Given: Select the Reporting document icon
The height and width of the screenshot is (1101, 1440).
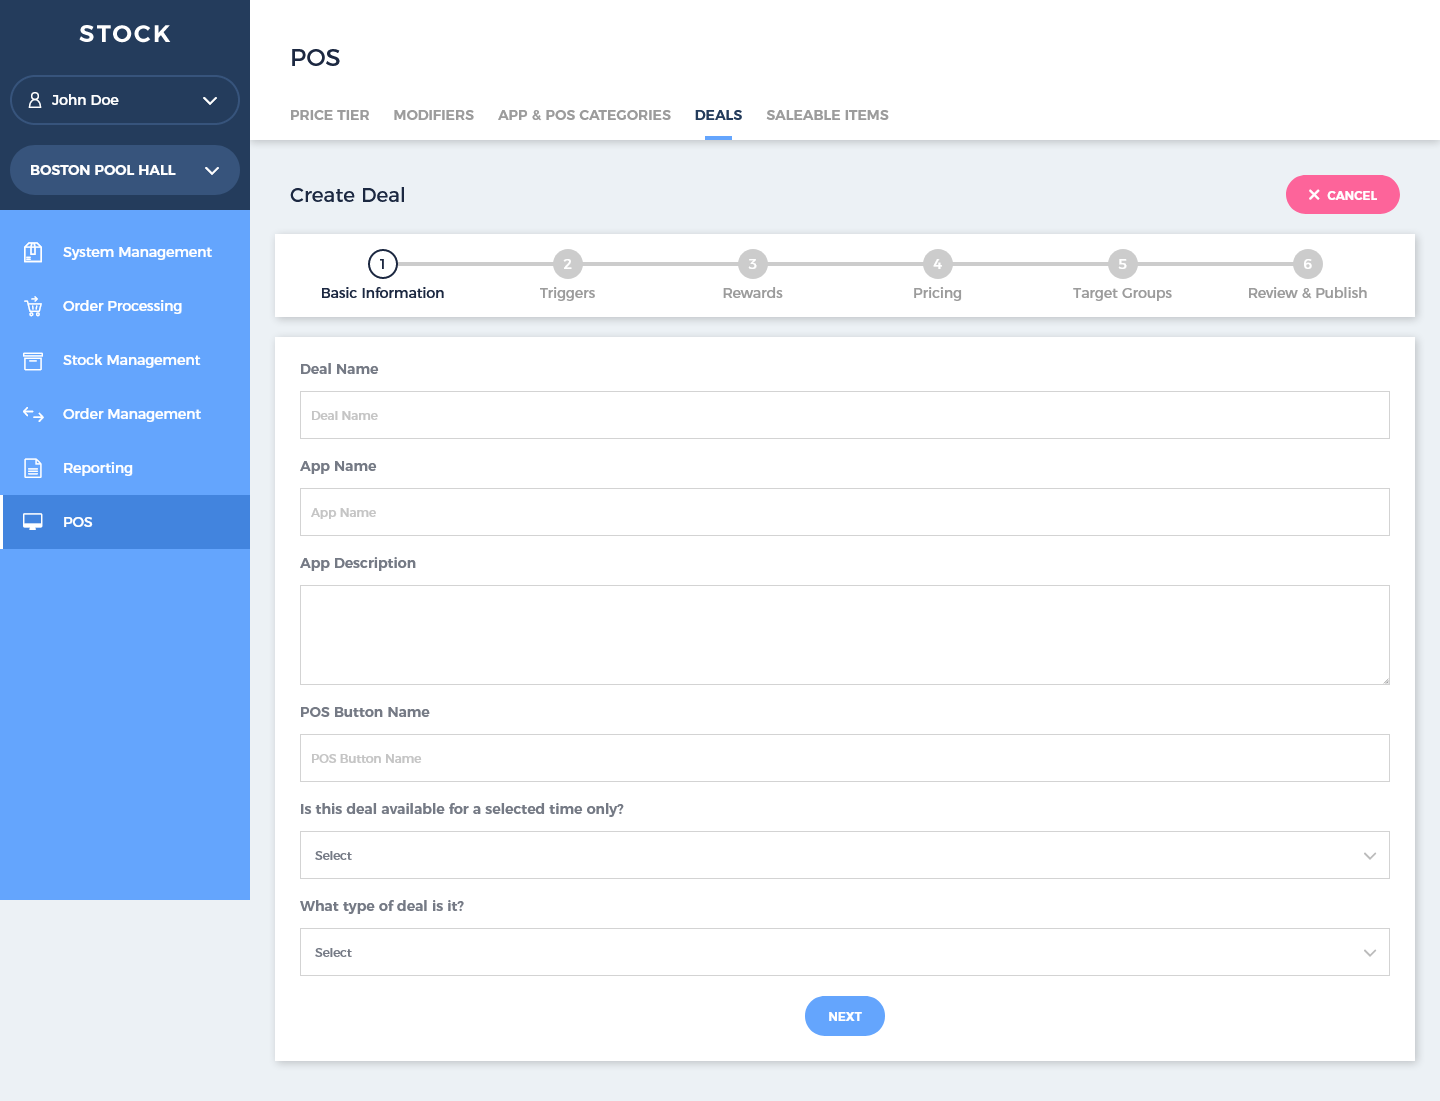Looking at the screenshot, I should click(x=33, y=468).
